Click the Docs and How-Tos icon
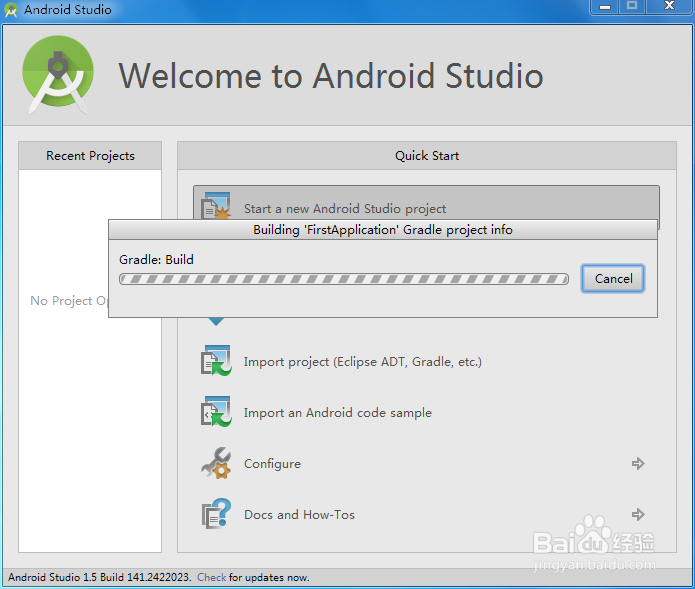This screenshot has height=589, width=695. pos(216,514)
